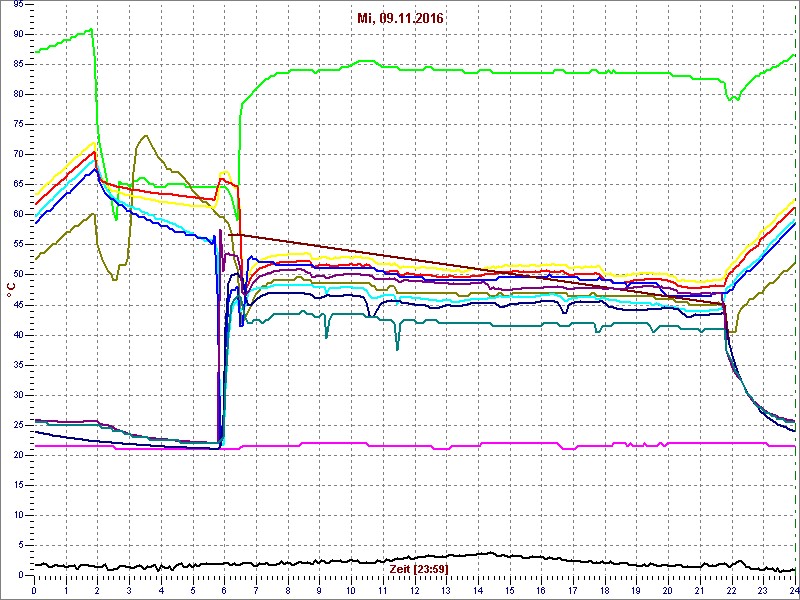Click the y-axis value 20
Image resolution: width=800 pixels, height=600 pixels.
point(18,456)
